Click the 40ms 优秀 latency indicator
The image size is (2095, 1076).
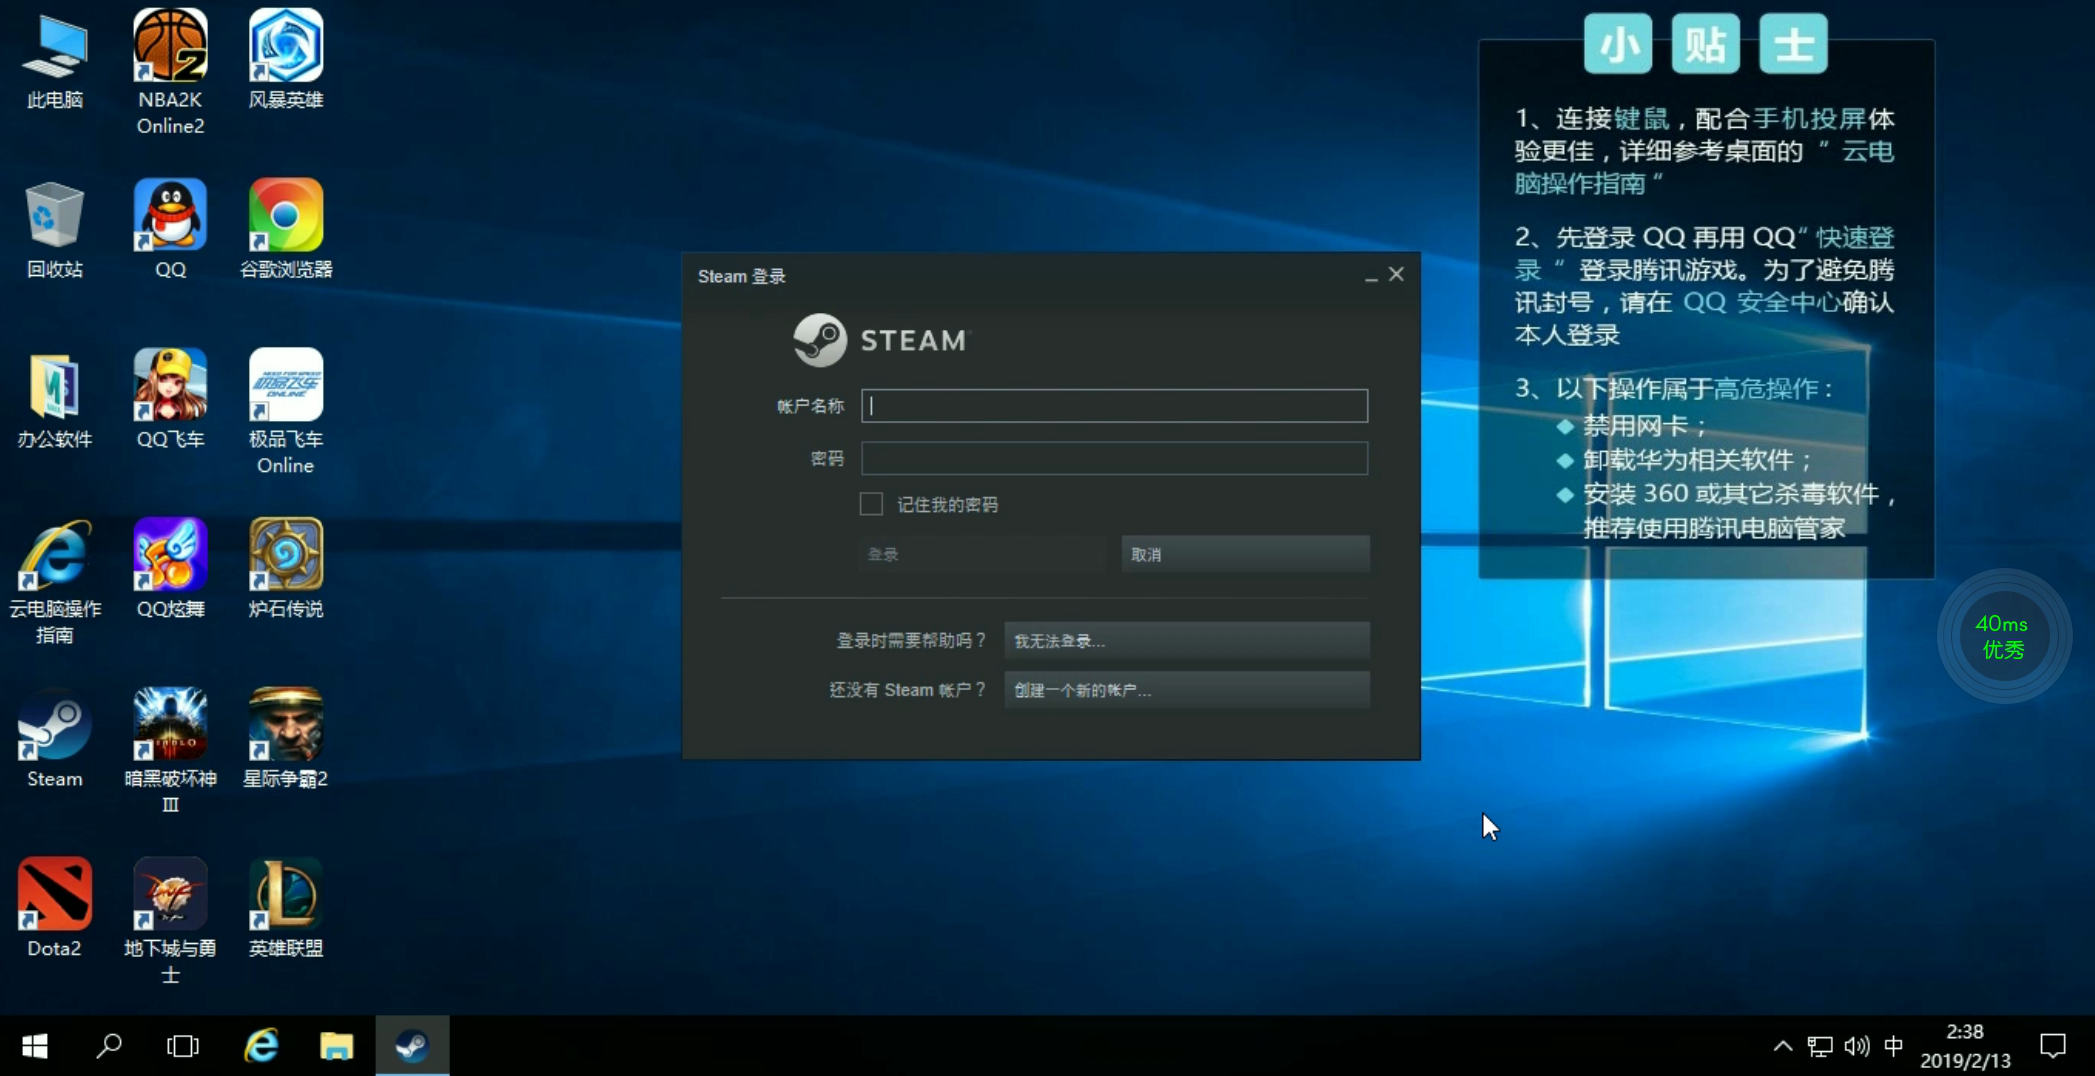click(2003, 636)
